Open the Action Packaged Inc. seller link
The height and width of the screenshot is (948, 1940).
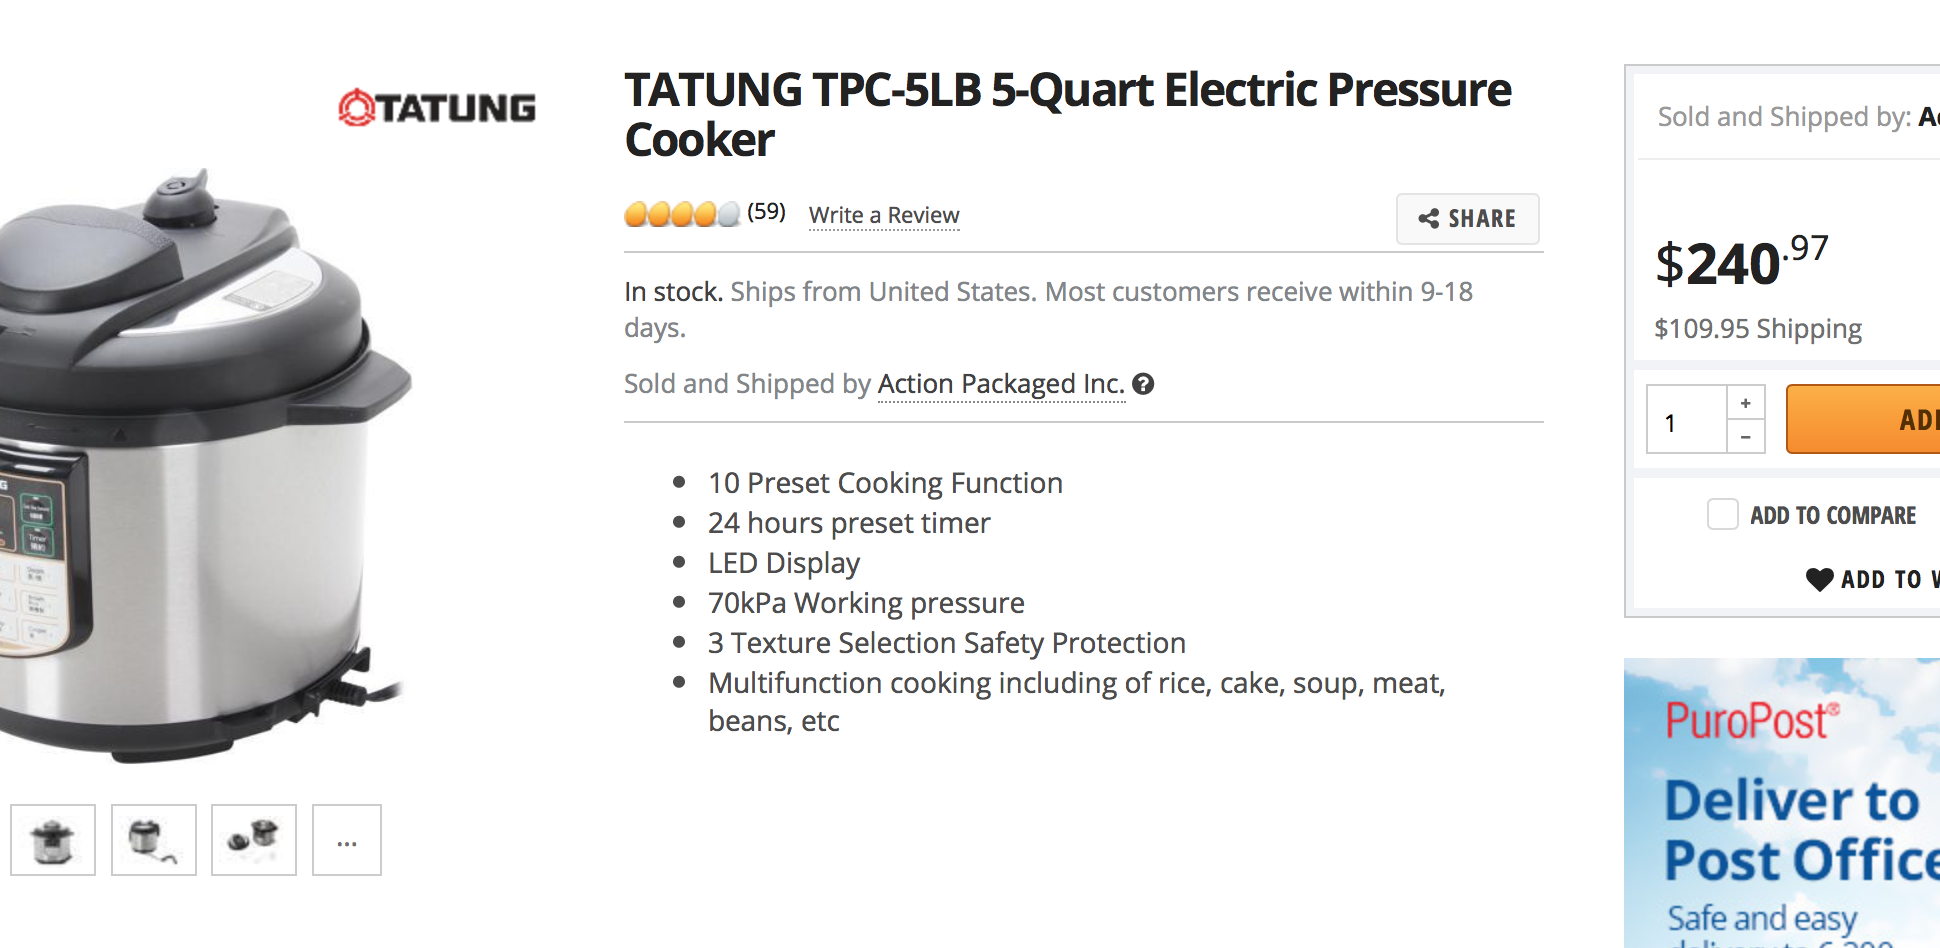[x=1001, y=384]
